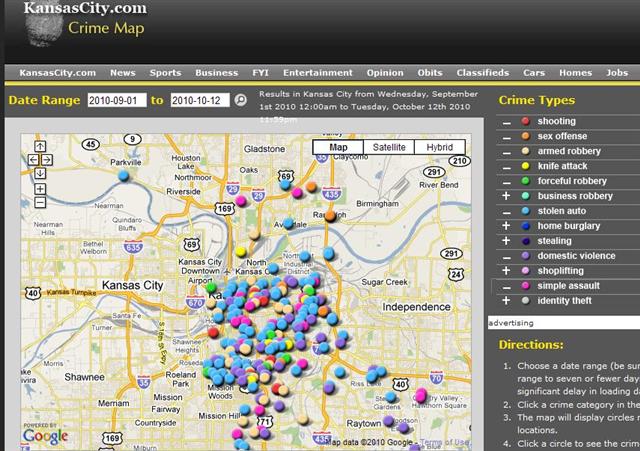Click the Shawnee label on map
The height and width of the screenshot is (451, 640).
coord(84,377)
